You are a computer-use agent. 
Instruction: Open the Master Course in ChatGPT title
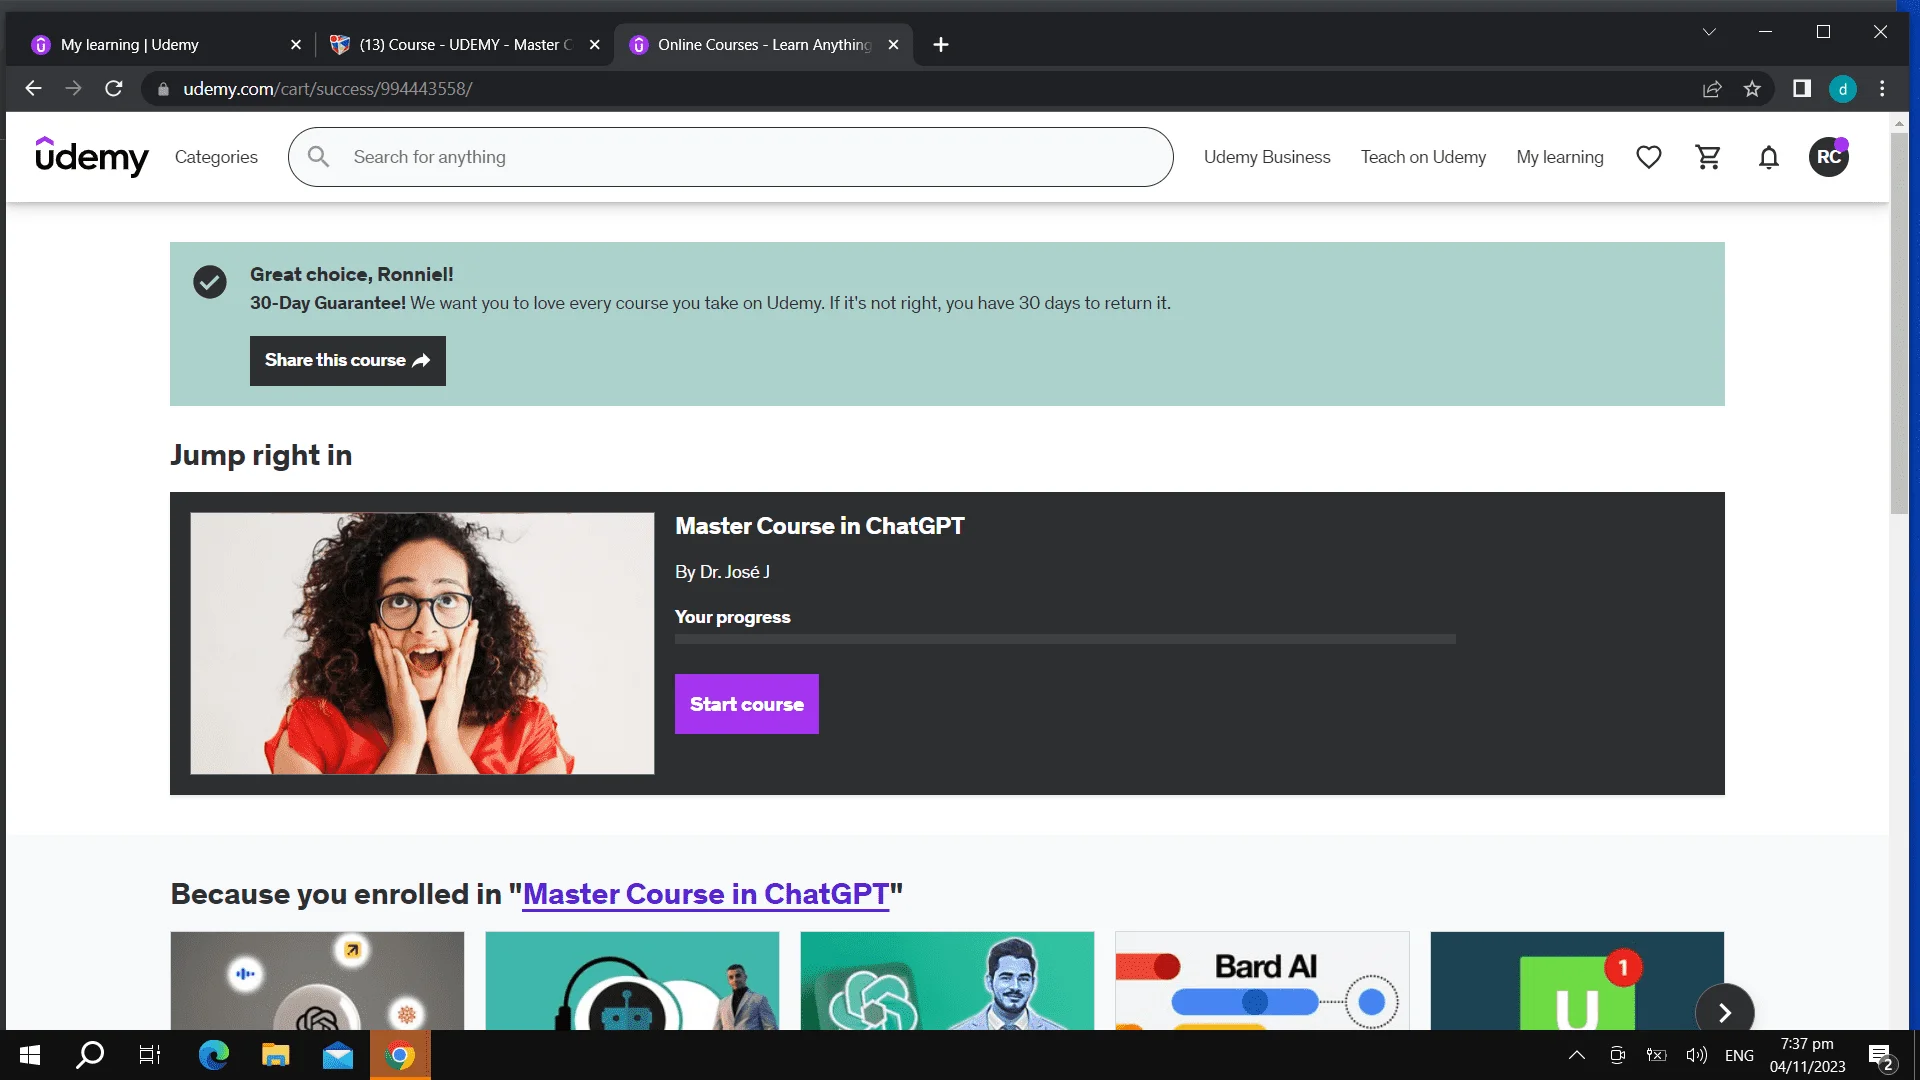[x=820, y=526]
